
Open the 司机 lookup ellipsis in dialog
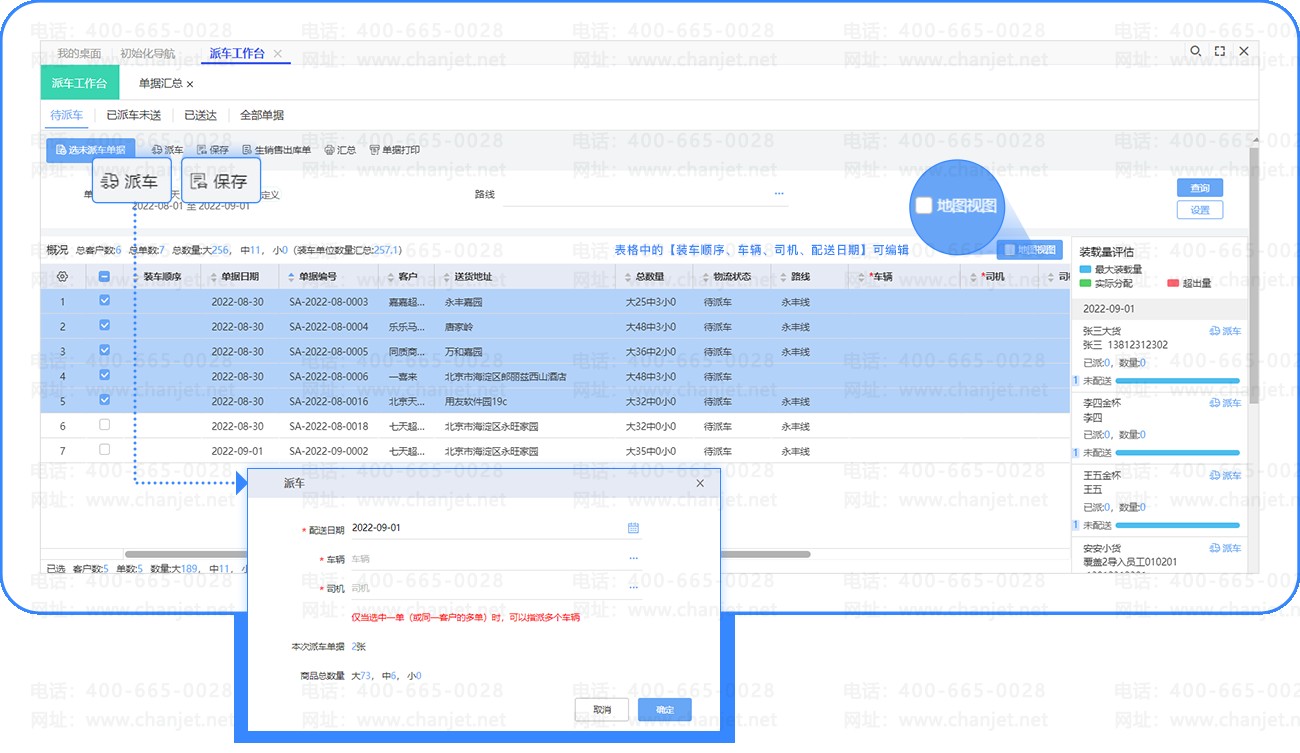(x=633, y=588)
